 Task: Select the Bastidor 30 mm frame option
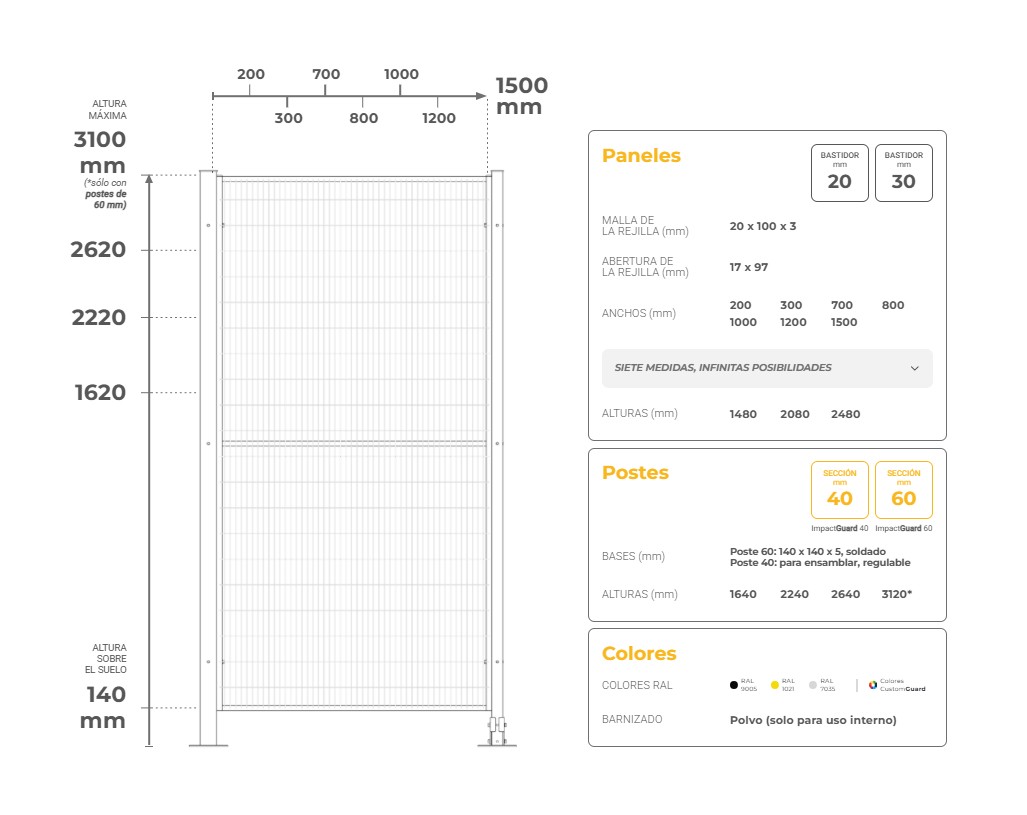coord(903,173)
